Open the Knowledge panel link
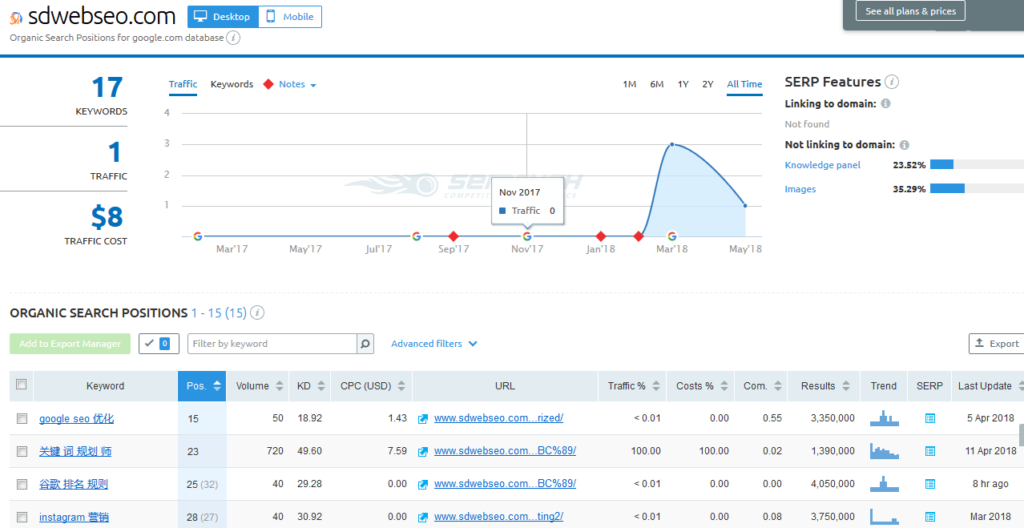The image size is (1024, 528). [x=822, y=165]
